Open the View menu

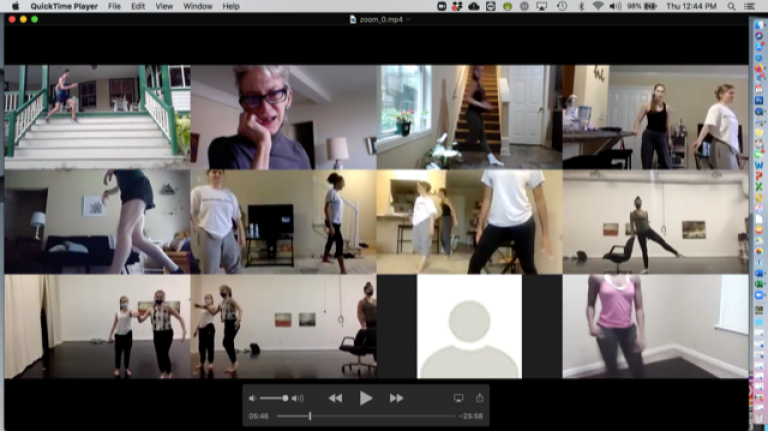163,6
